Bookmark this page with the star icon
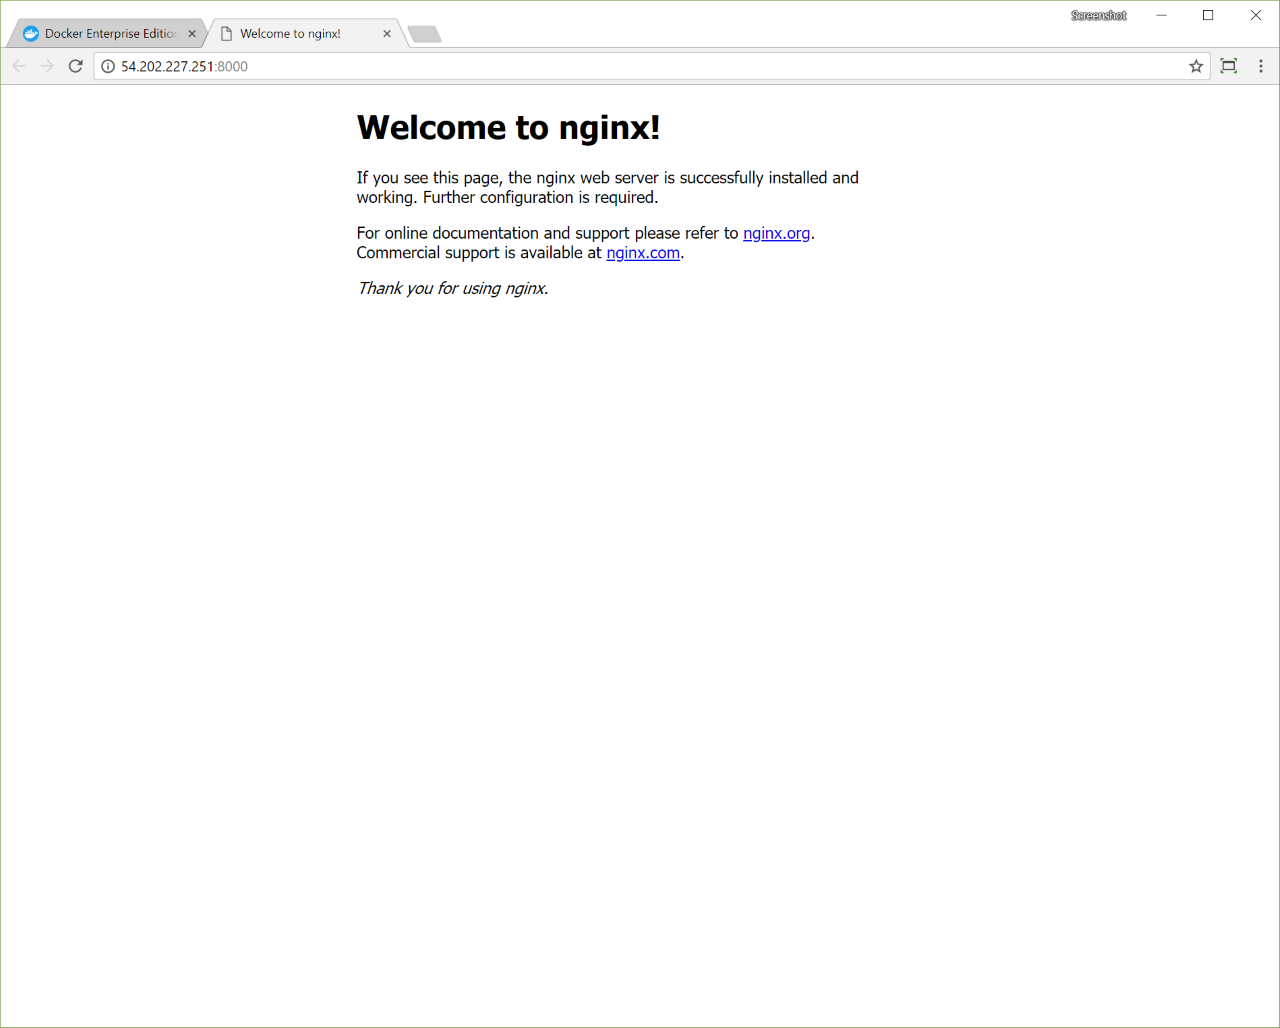 1196,66
